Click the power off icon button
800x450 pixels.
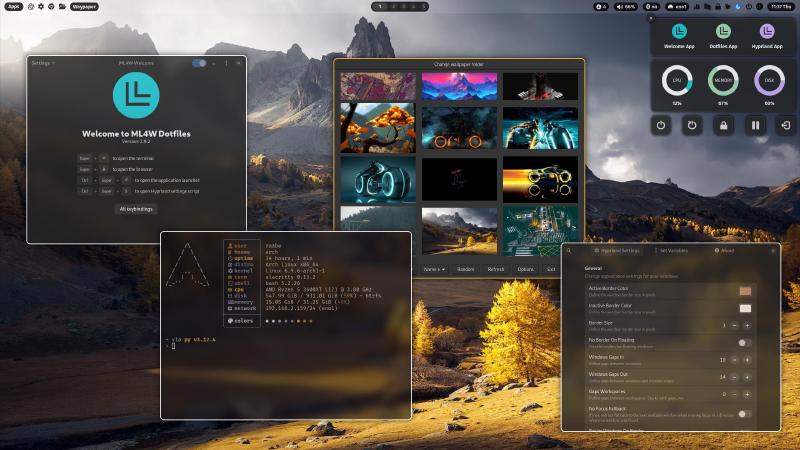(x=661, y=125)
